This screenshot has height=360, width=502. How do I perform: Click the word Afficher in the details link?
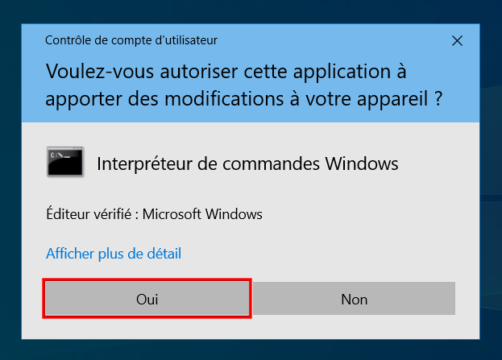tap(70, 253)
